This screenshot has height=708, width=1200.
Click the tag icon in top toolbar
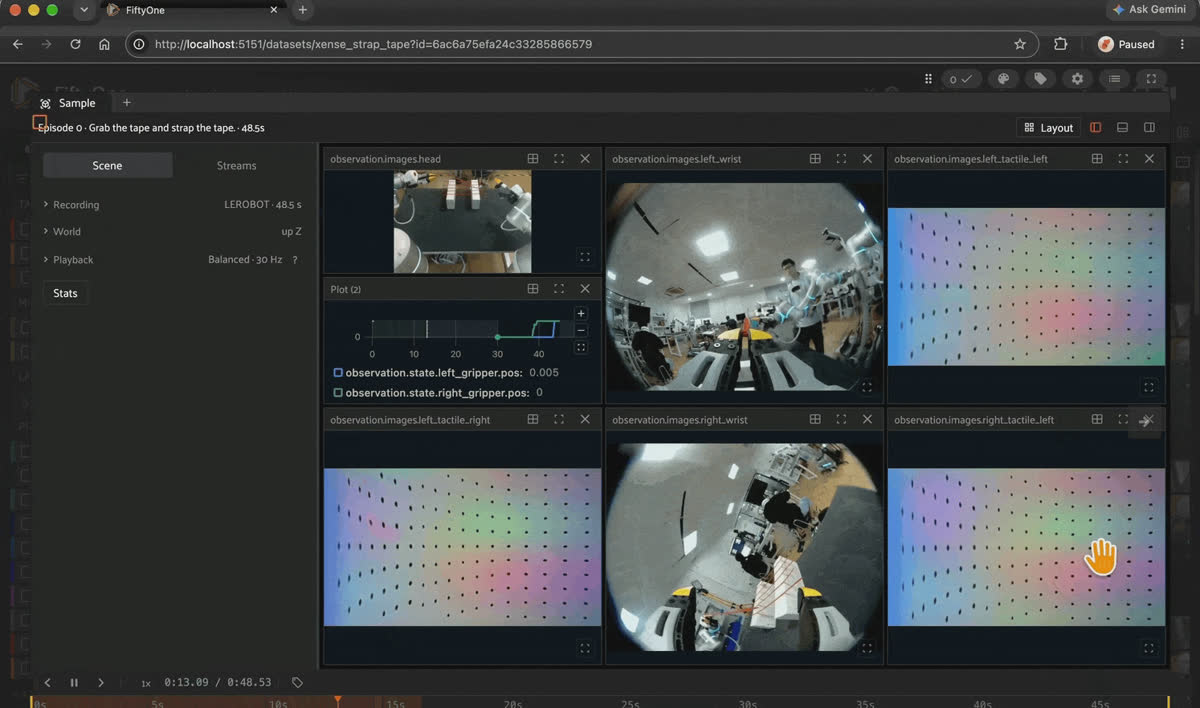[1040, 79]
